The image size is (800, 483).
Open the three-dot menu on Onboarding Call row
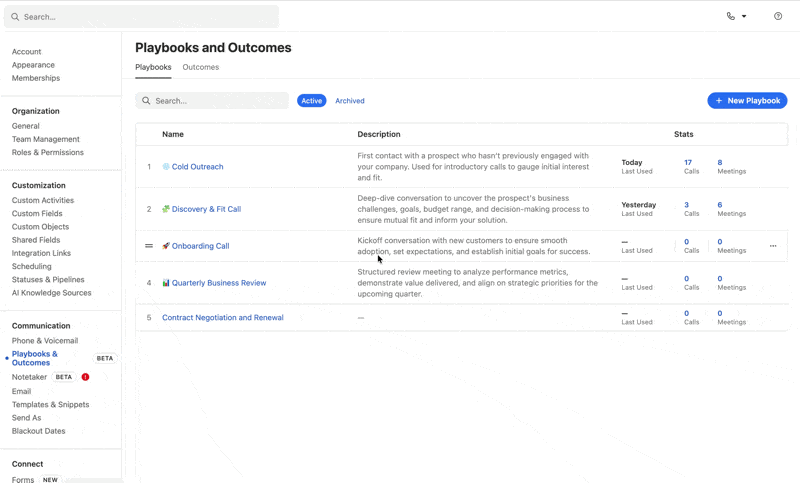(773, 246)
